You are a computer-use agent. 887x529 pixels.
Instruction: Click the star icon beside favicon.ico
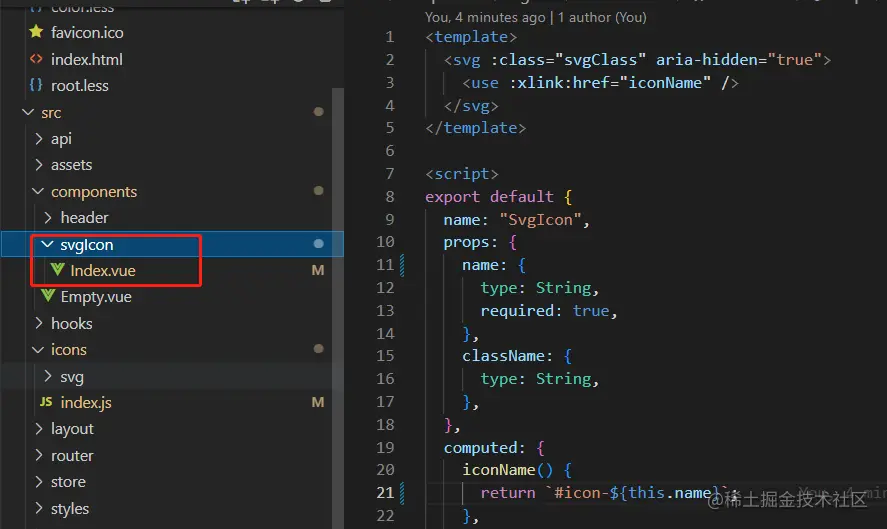pyautogui.click(x=36, y=32)
